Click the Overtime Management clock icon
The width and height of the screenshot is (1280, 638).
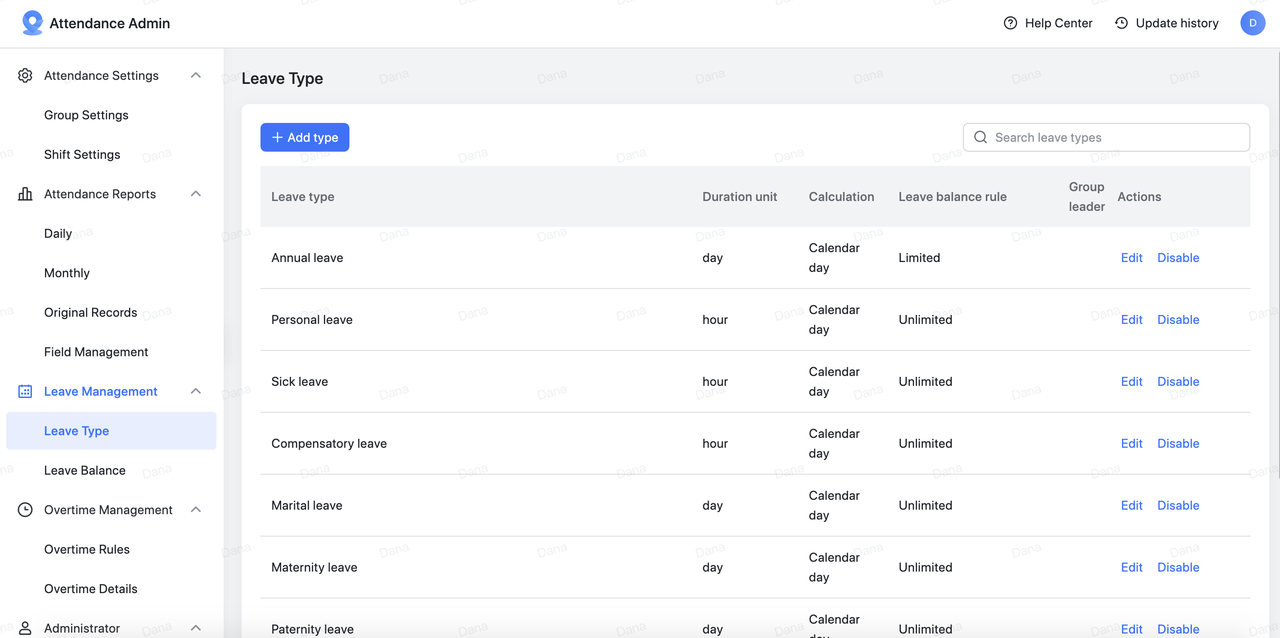pos(25,510)
